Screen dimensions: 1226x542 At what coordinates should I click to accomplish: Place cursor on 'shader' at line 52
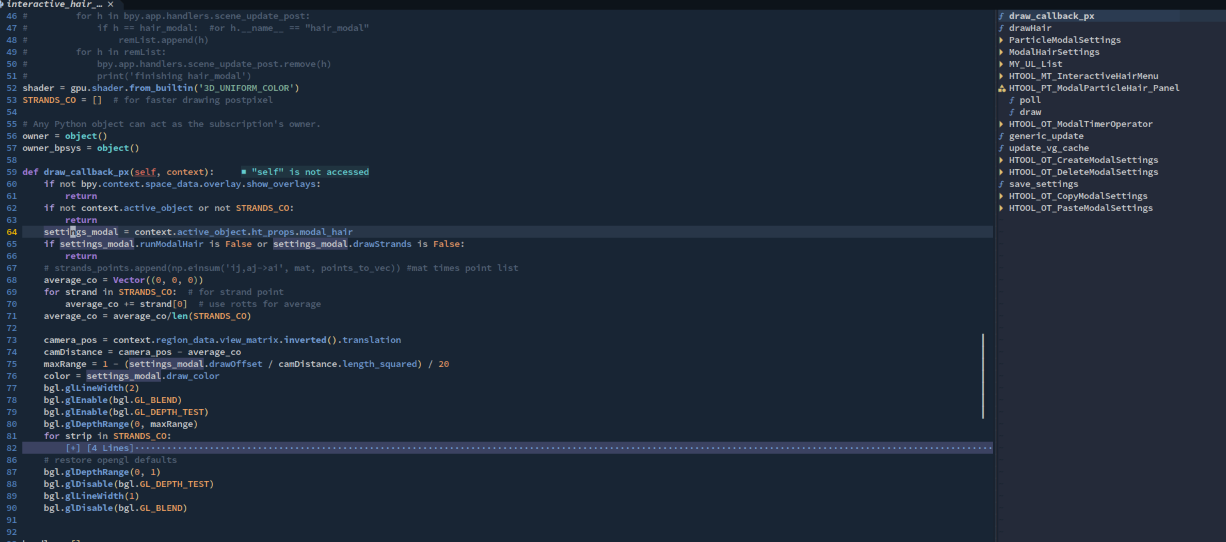coord(38,88)
